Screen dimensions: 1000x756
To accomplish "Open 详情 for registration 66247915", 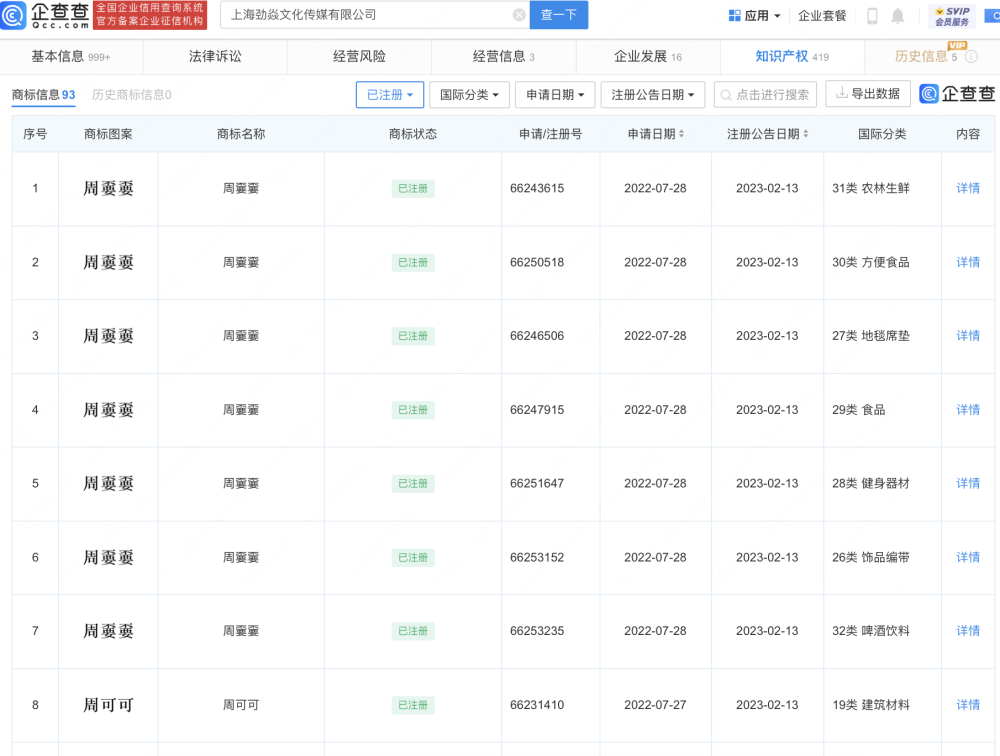I will [x=967, y=410].
